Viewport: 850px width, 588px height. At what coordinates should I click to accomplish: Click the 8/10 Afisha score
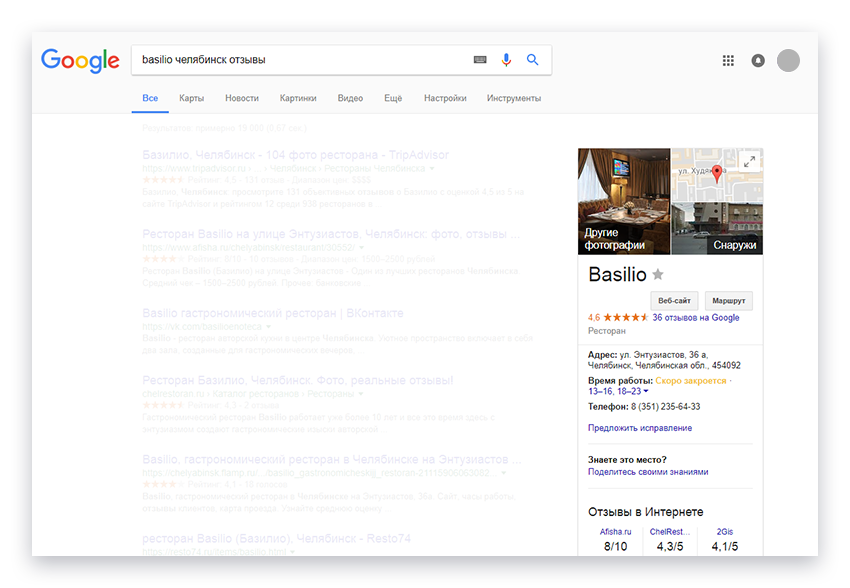(615, 546)
